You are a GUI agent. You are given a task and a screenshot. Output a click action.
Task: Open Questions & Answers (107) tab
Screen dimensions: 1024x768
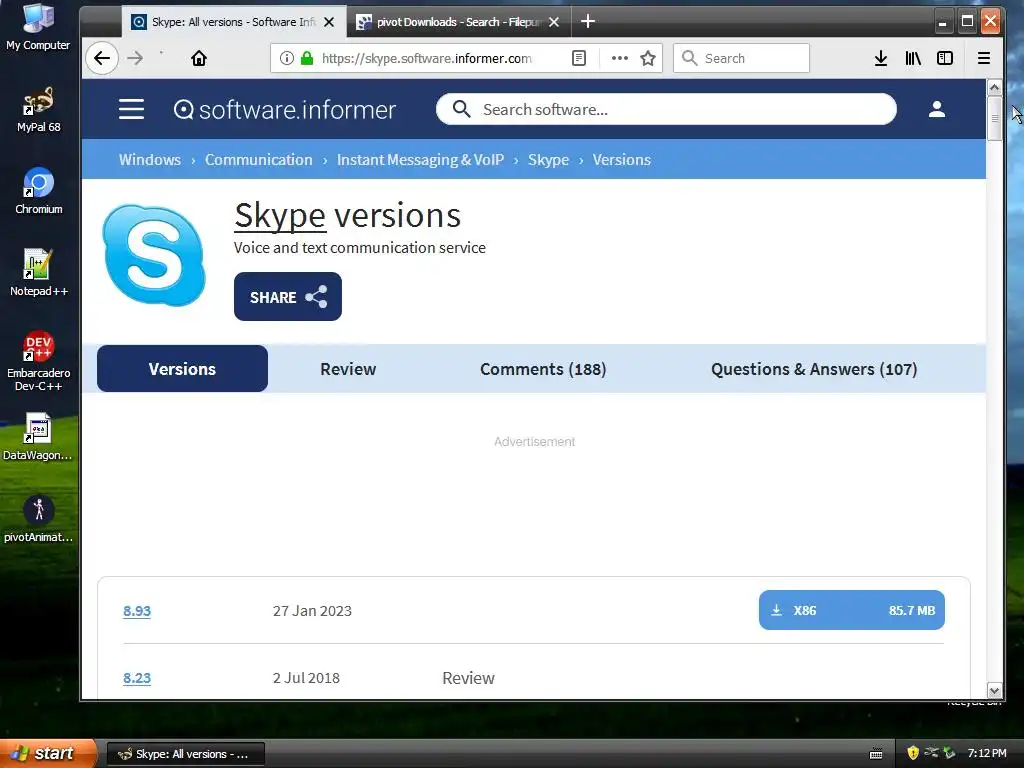814,369
